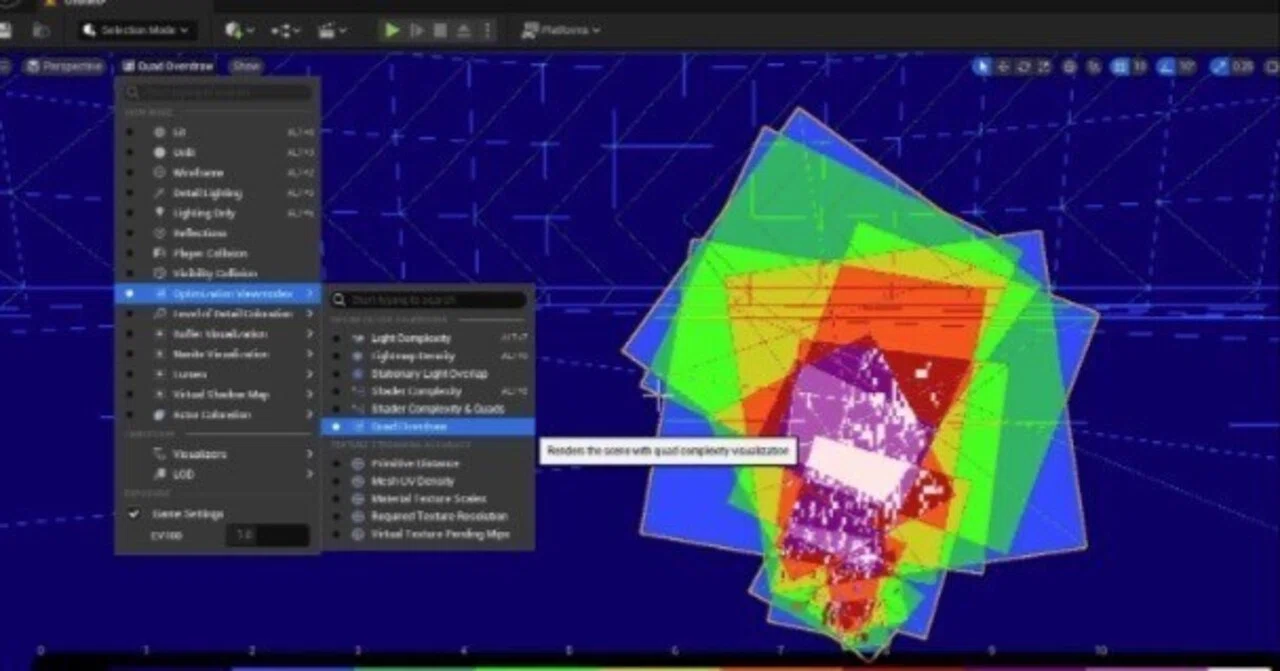Expand the Actor Coloration submenu
This screenshot has width=1280, height=671.
point(217,414)
